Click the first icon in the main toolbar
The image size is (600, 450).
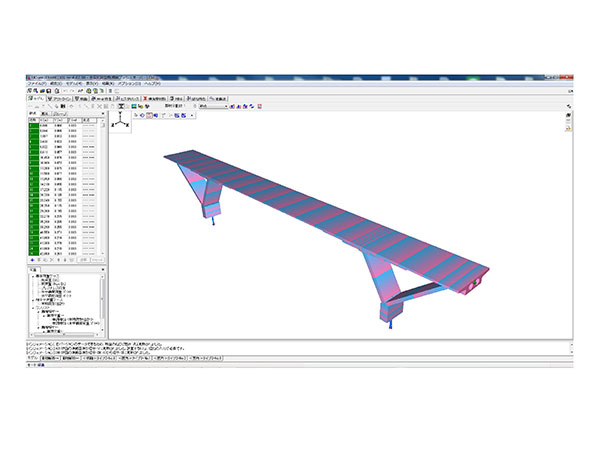click(31, 90)
